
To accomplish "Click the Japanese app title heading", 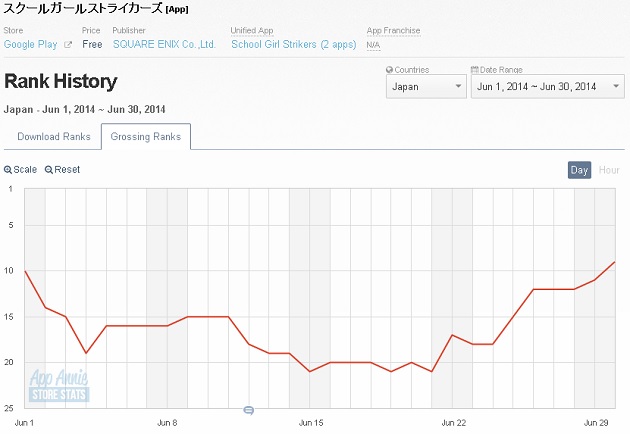I will [96, 8].
